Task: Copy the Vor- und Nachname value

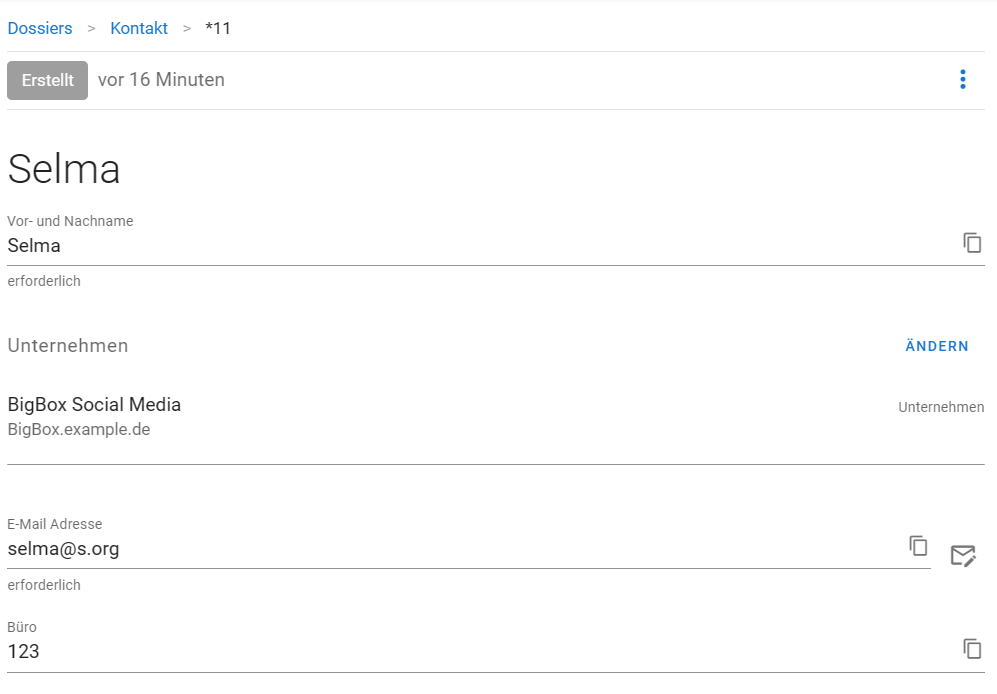Action: 972,243
